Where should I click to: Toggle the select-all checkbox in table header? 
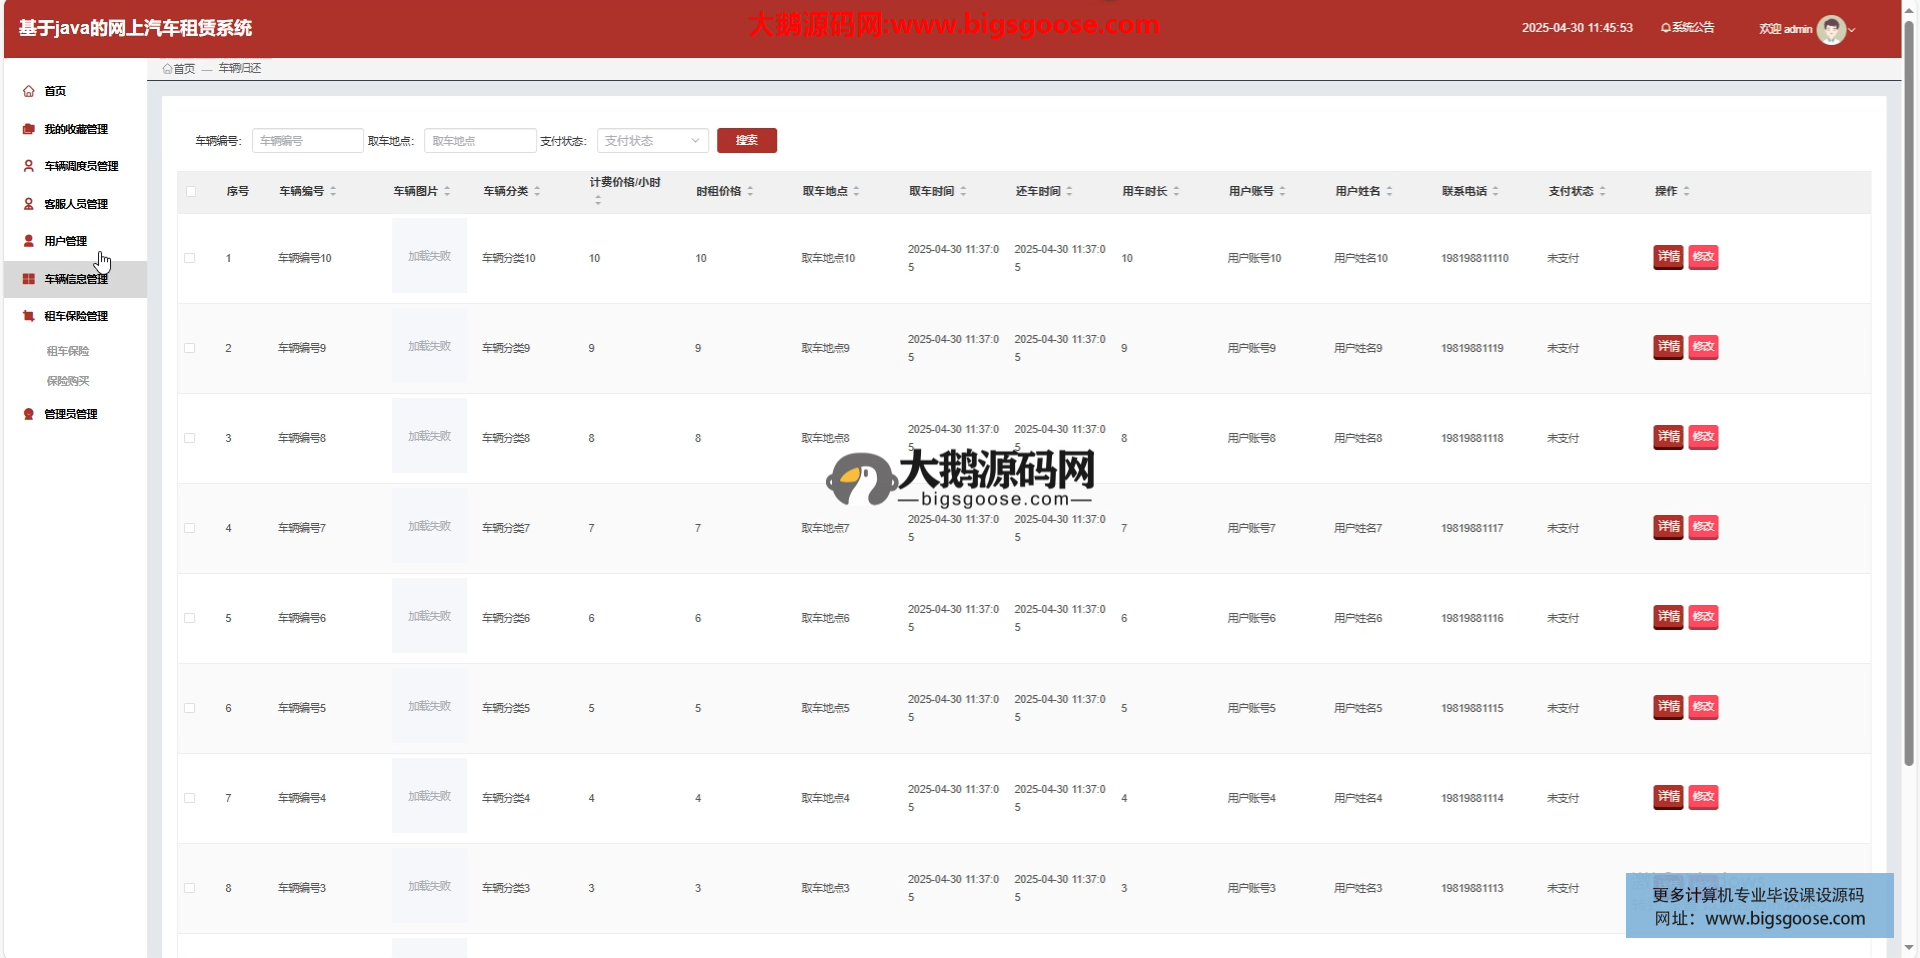[191, 191]
